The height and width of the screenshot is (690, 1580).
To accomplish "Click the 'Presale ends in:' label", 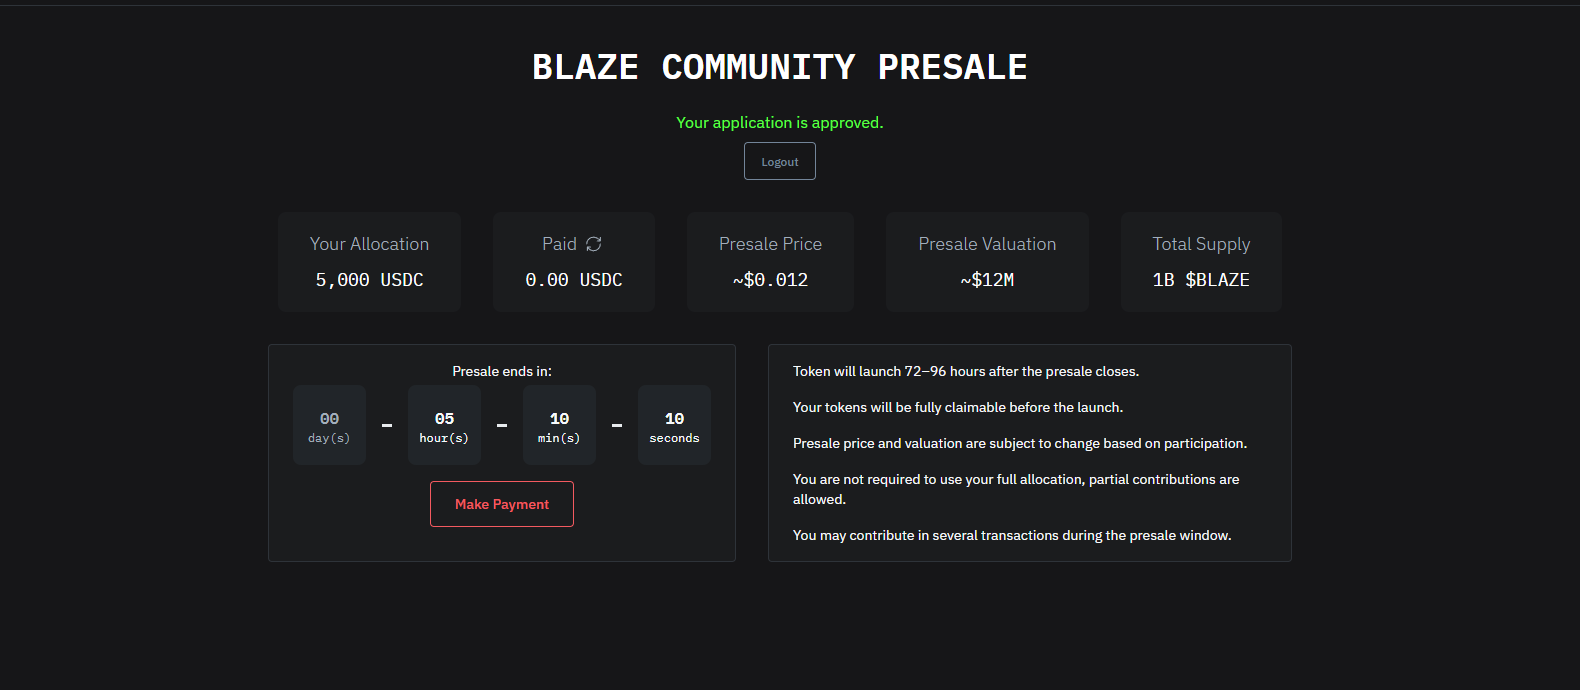I will pos(502,371).
